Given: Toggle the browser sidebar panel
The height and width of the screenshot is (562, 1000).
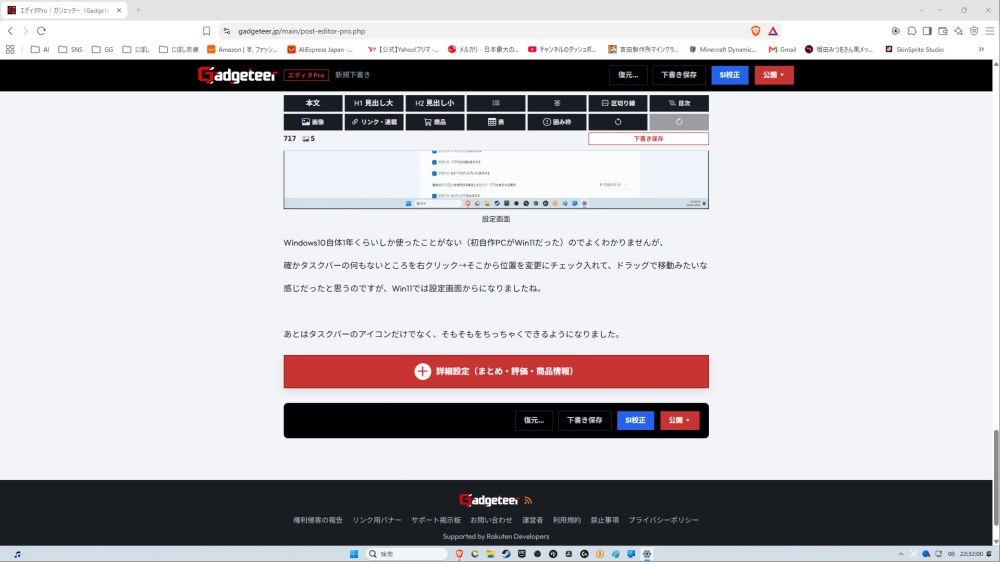Looking at the screenshot, I should click(x=927, y=31).
